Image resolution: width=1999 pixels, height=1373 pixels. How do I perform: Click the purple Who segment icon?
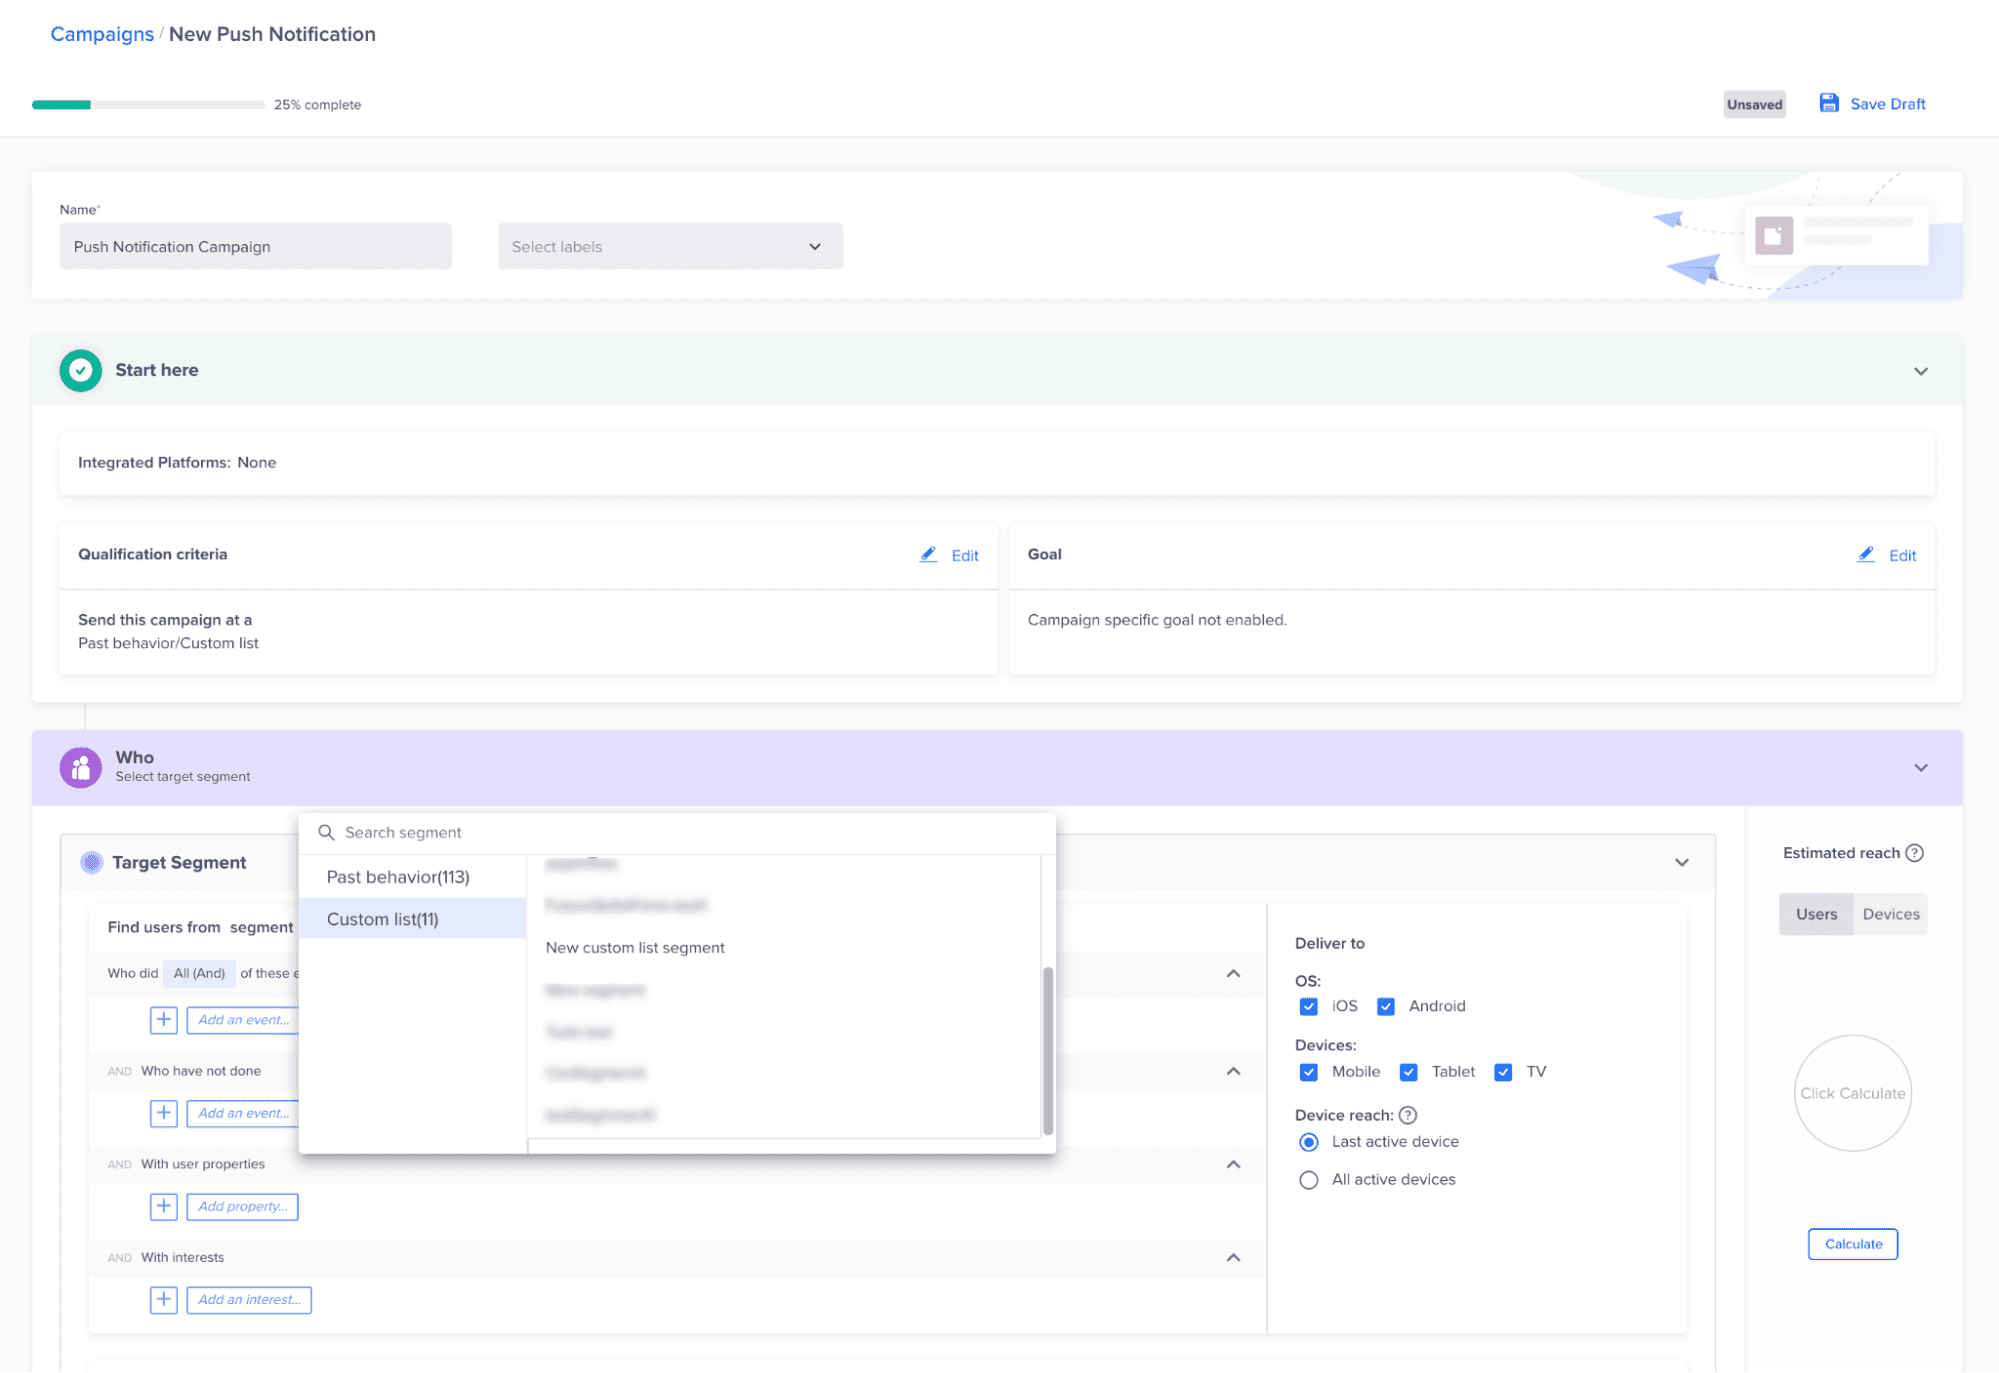click(x=80, y=767)
